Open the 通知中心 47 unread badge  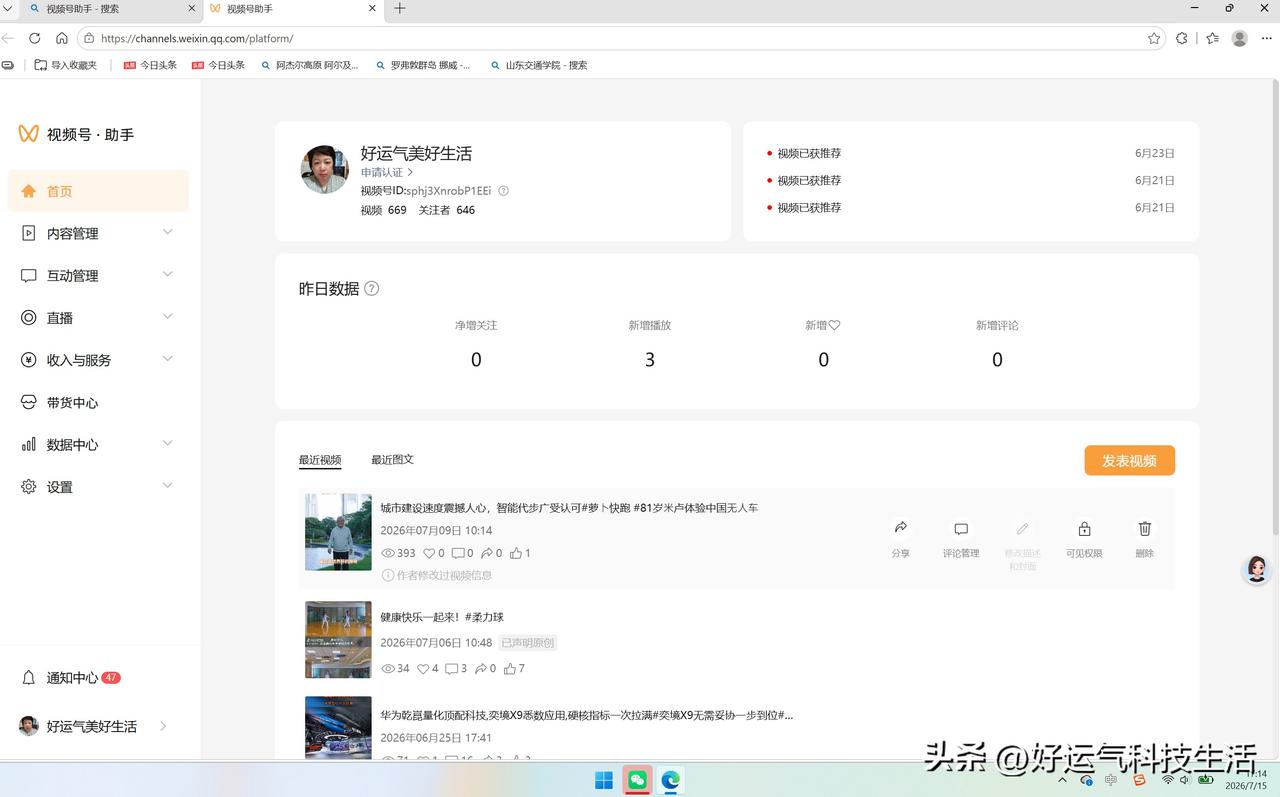coord(111,677)
